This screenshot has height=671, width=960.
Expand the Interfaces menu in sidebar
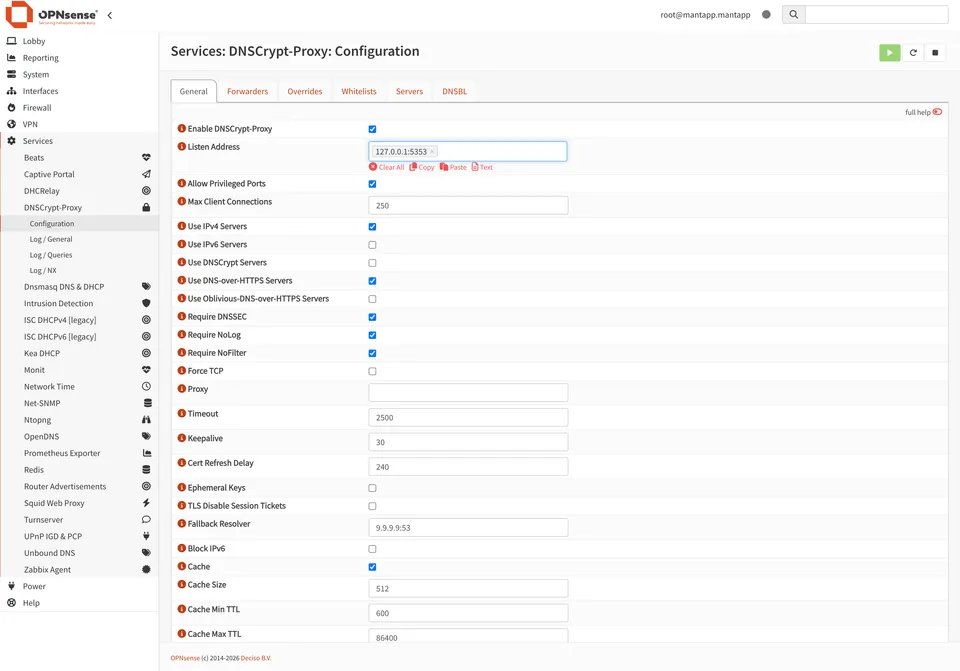pyautogui.click(x=40, y=91)
